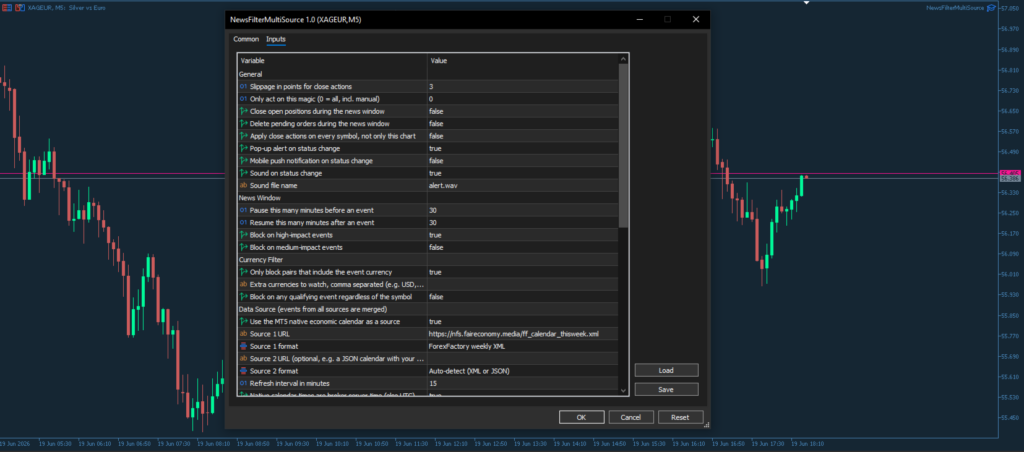Toggle 'Block on medium-impact events' false value

(x=522, y=248)
